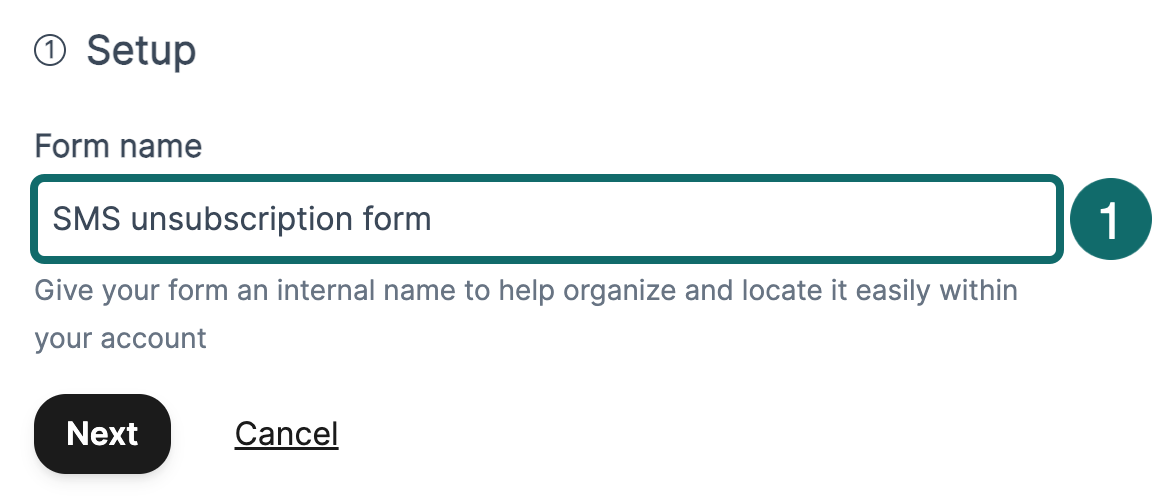Select the Setup step heading
This screenshot has height=496, width=1162.
point(141,51)
